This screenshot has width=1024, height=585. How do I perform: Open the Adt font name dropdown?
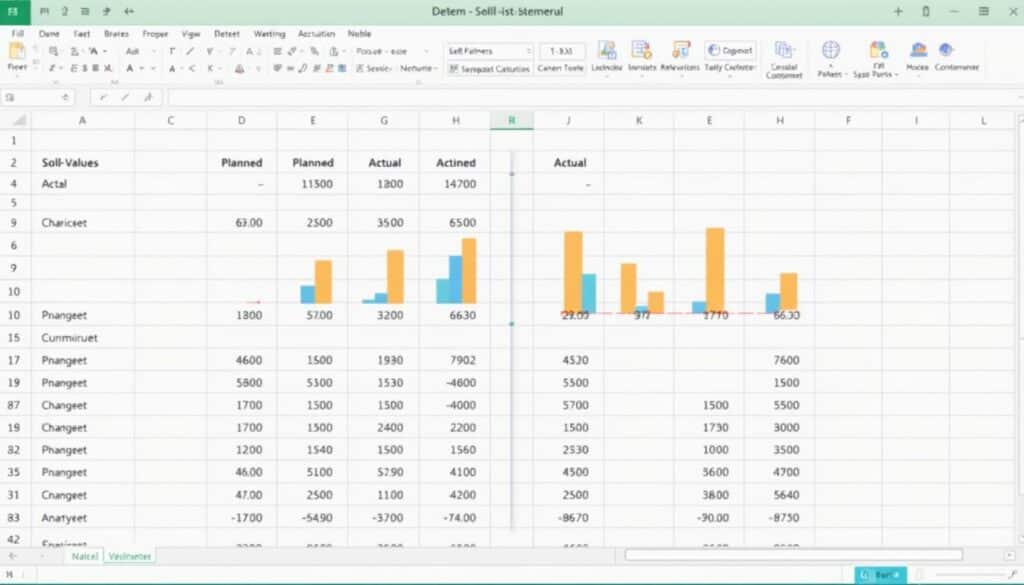[140, 51]
